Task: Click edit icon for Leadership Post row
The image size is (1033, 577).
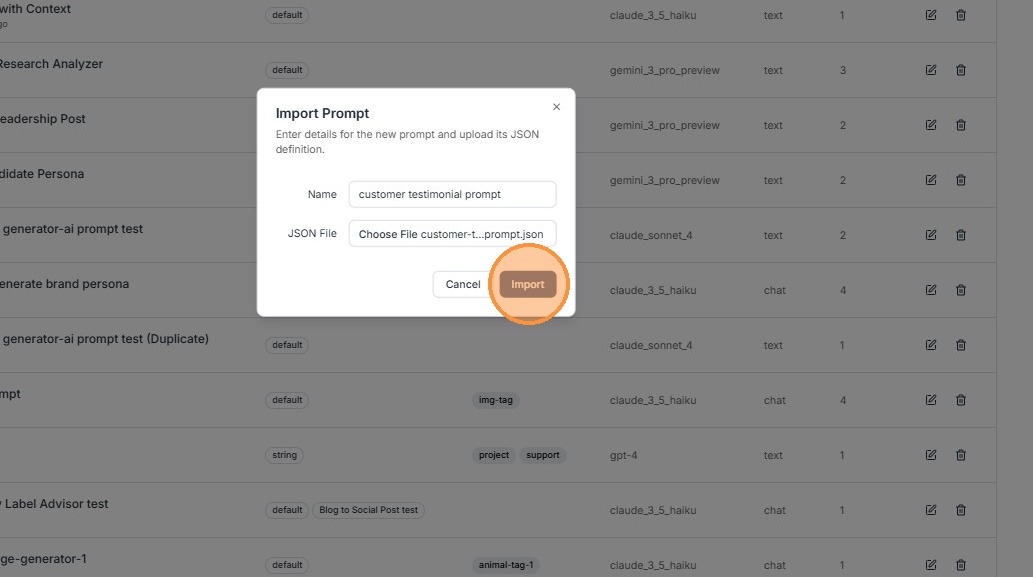Action: tap(931, 125)
